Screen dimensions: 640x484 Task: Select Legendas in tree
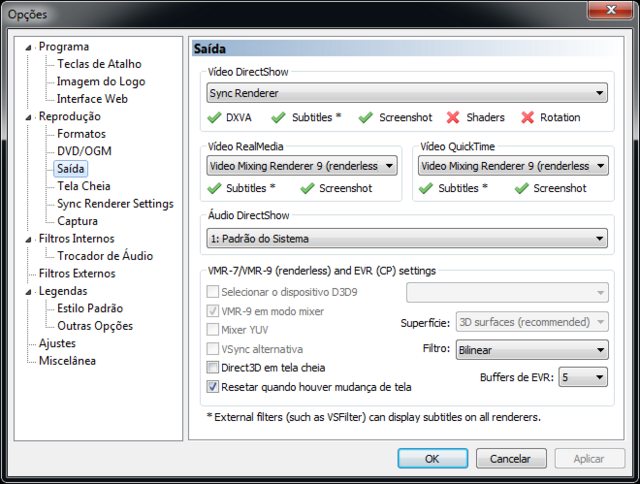pos(63,291)
